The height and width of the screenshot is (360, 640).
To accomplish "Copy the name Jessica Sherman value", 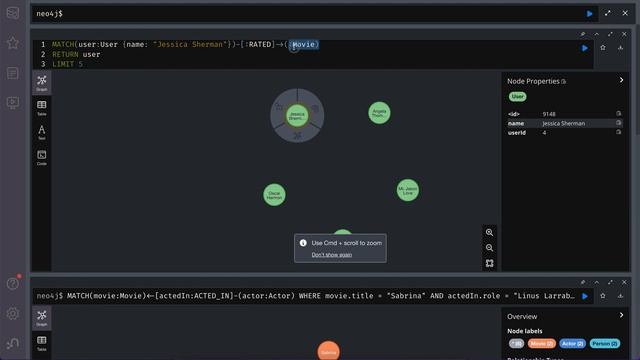I will click(618, 123).
